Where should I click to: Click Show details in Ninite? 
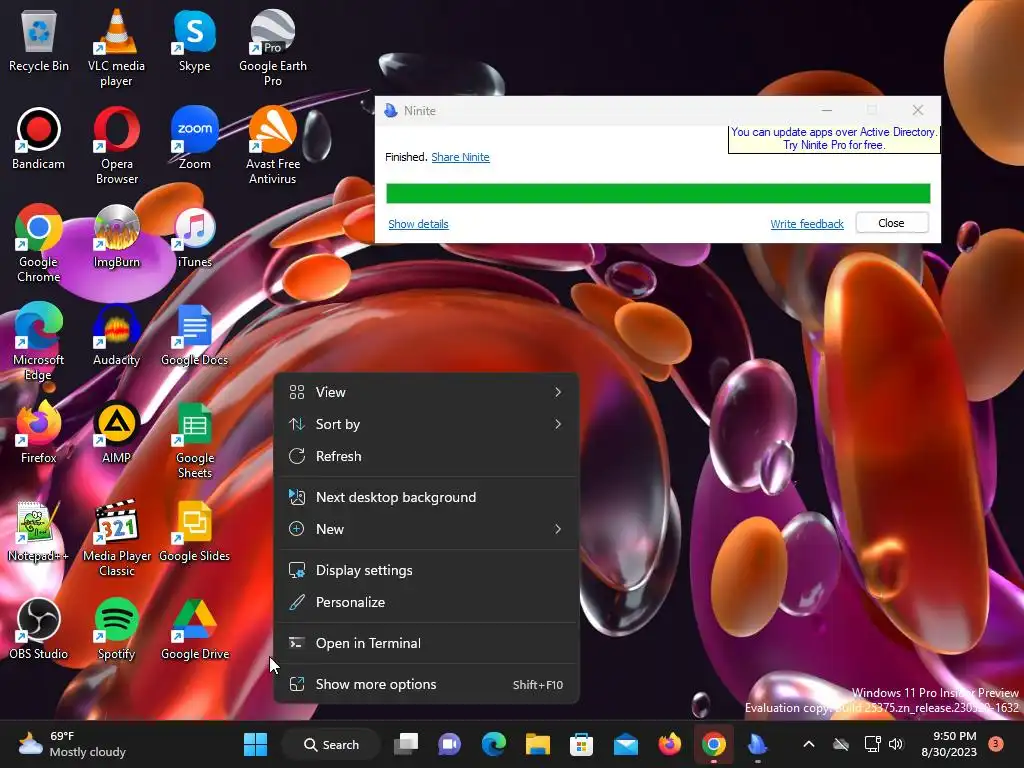tap(418, 224)
